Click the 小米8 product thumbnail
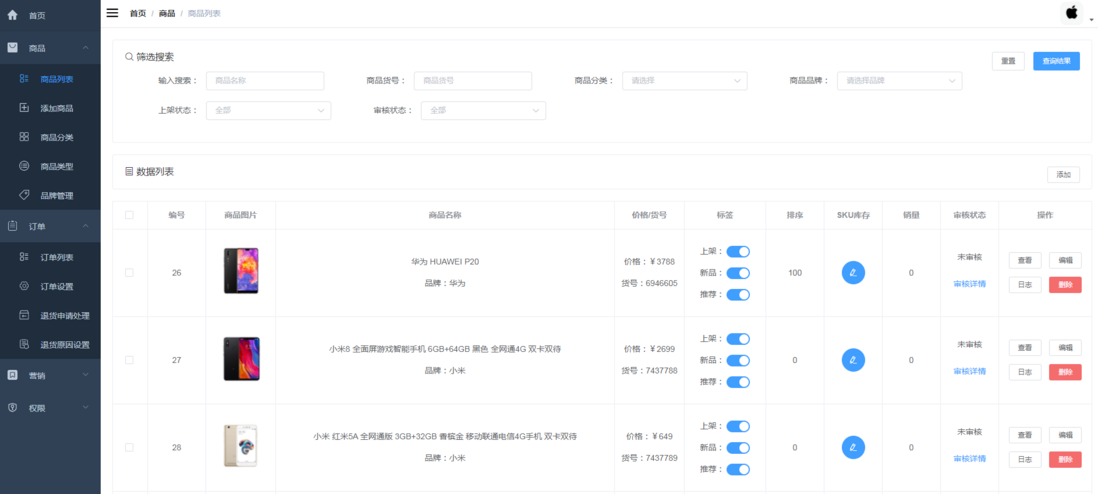 [x=241, y=359]
